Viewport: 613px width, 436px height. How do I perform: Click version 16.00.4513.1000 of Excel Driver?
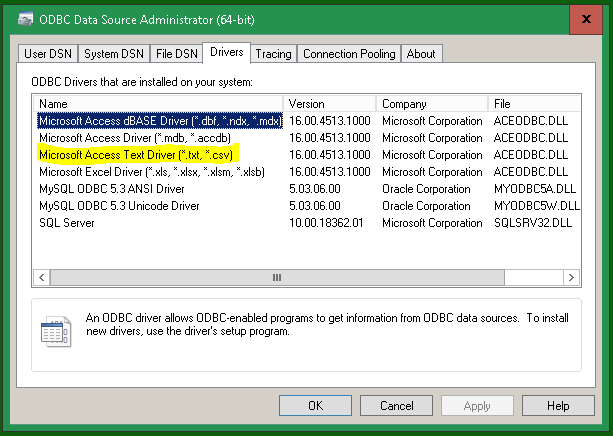[330, 172]
